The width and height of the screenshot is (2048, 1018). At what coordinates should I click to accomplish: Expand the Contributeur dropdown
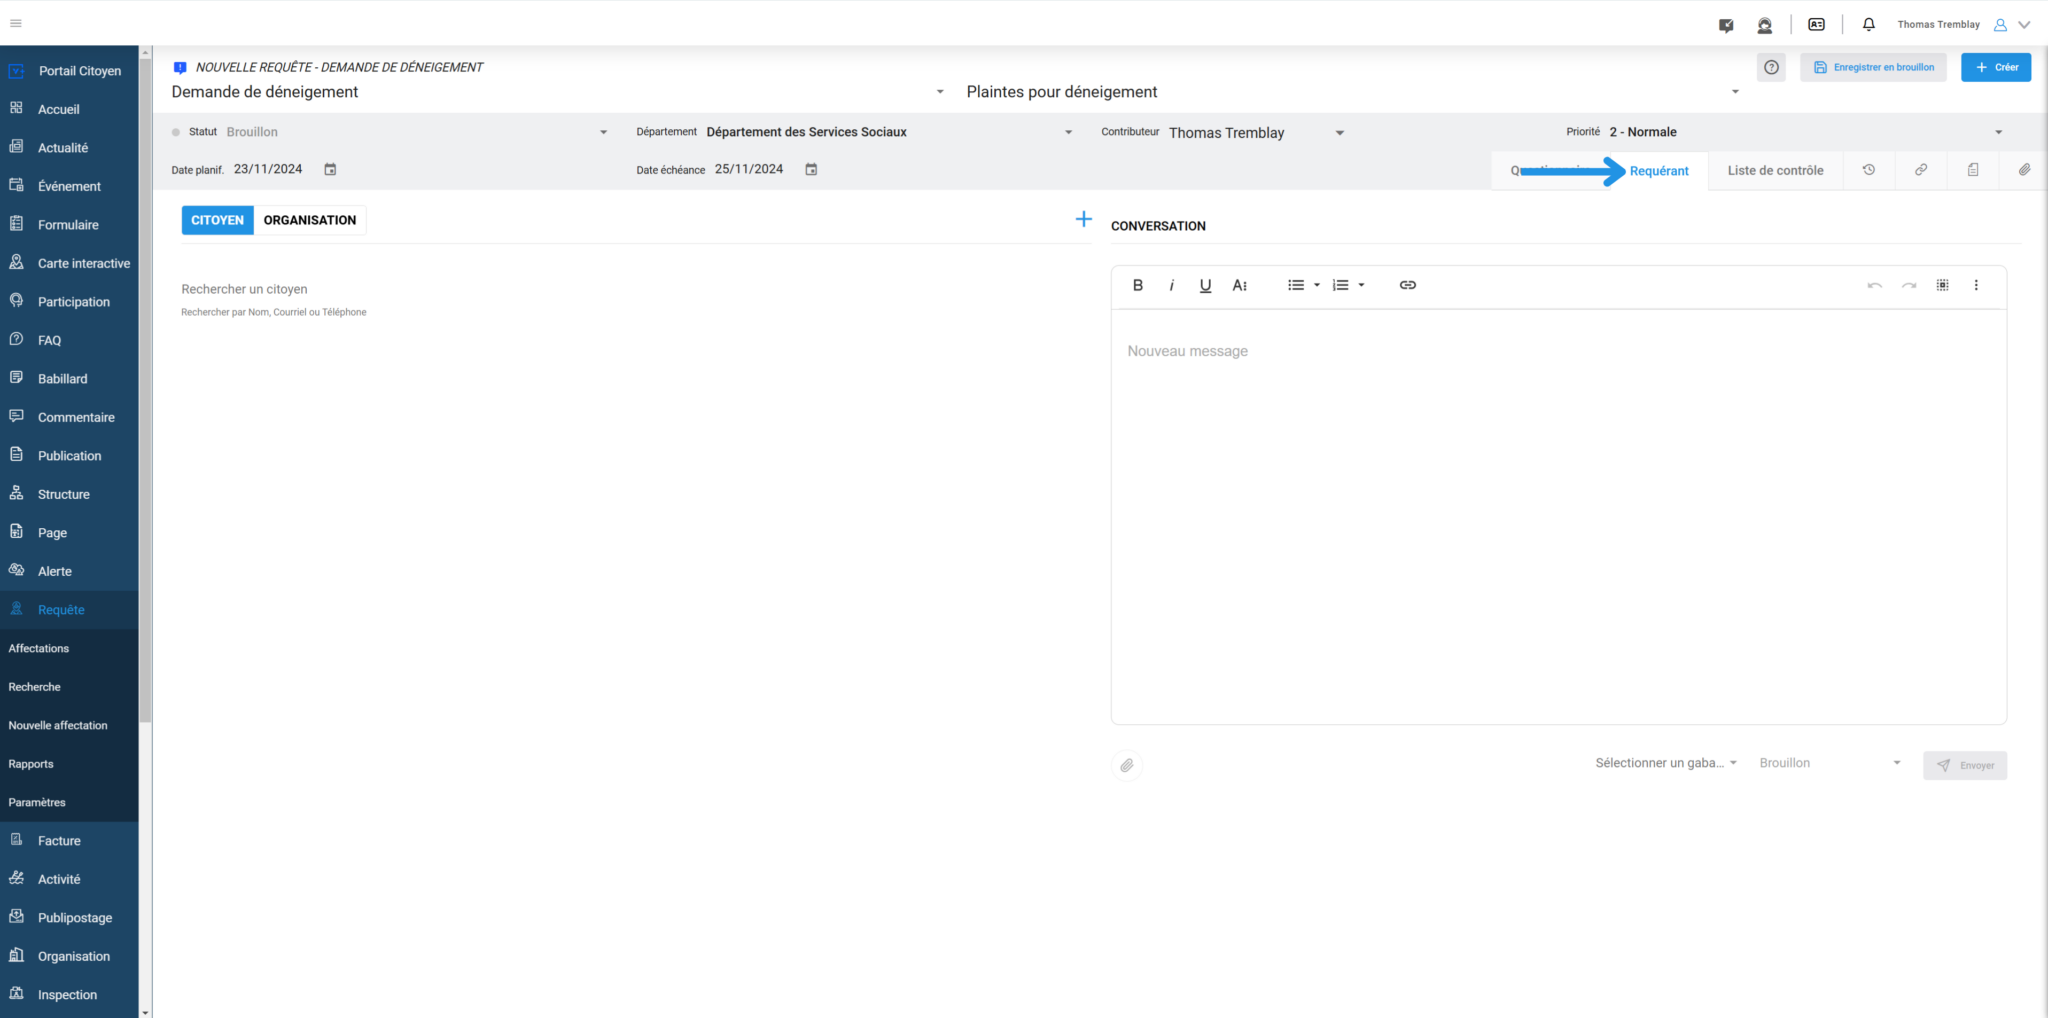point(1340,133)
